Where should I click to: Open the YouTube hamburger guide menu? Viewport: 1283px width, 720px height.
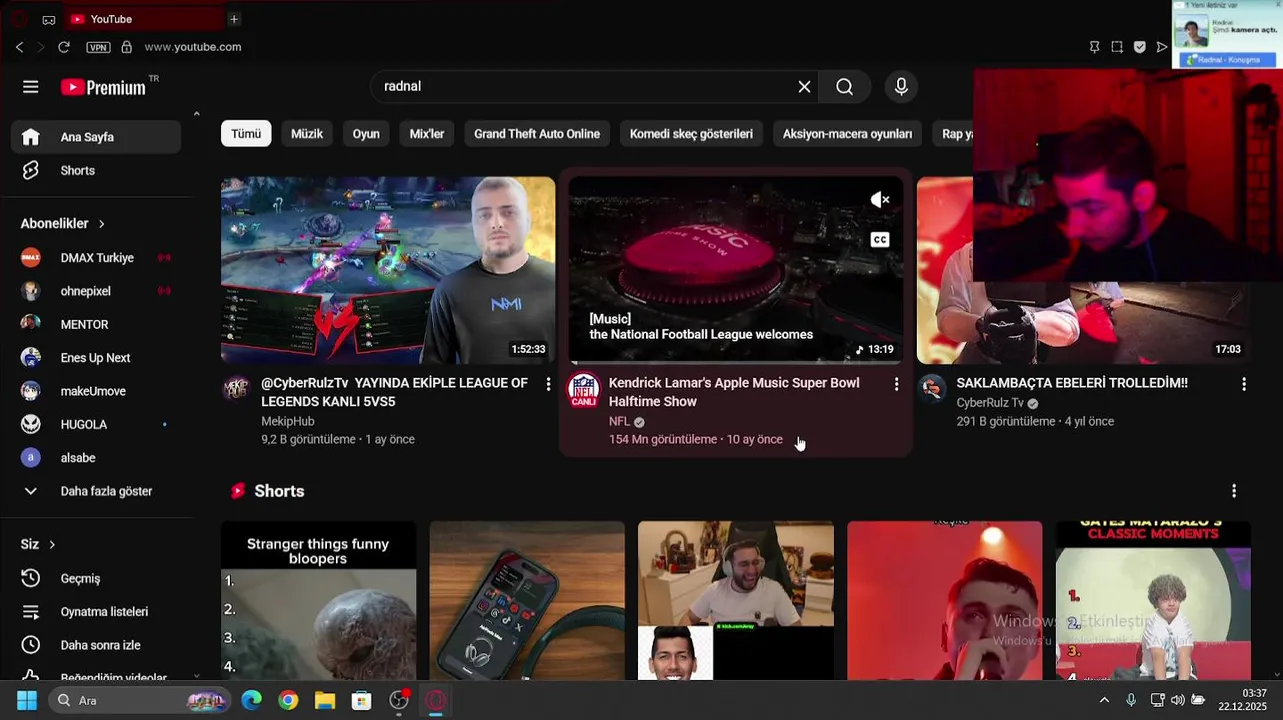pyautogui.click(x=31, y=87)
